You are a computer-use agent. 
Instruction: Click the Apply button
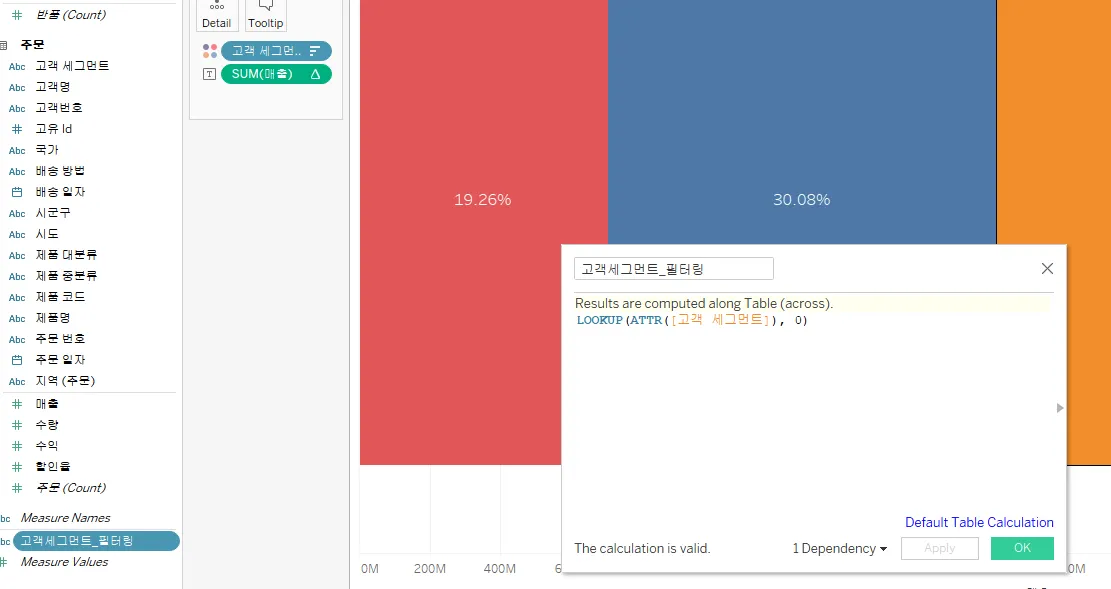click(x=939, y=548)
